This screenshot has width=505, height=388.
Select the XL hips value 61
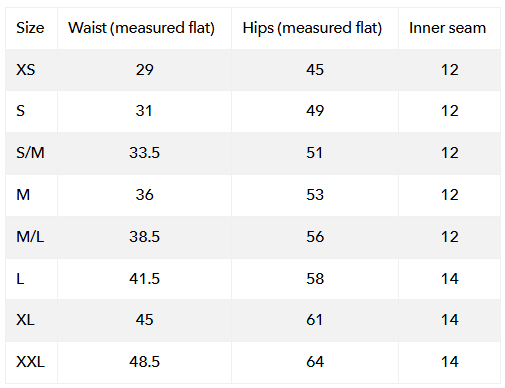pyautogui.click(x=314, y=320)
